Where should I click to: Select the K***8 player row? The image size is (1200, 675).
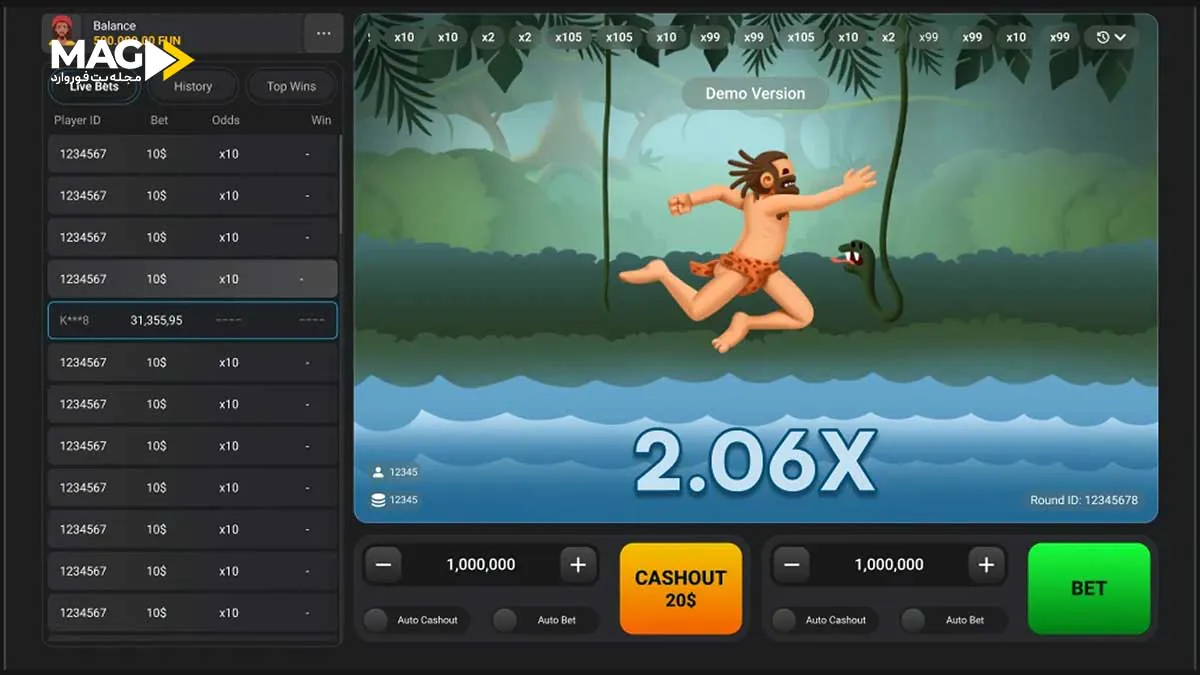point(193,320)
